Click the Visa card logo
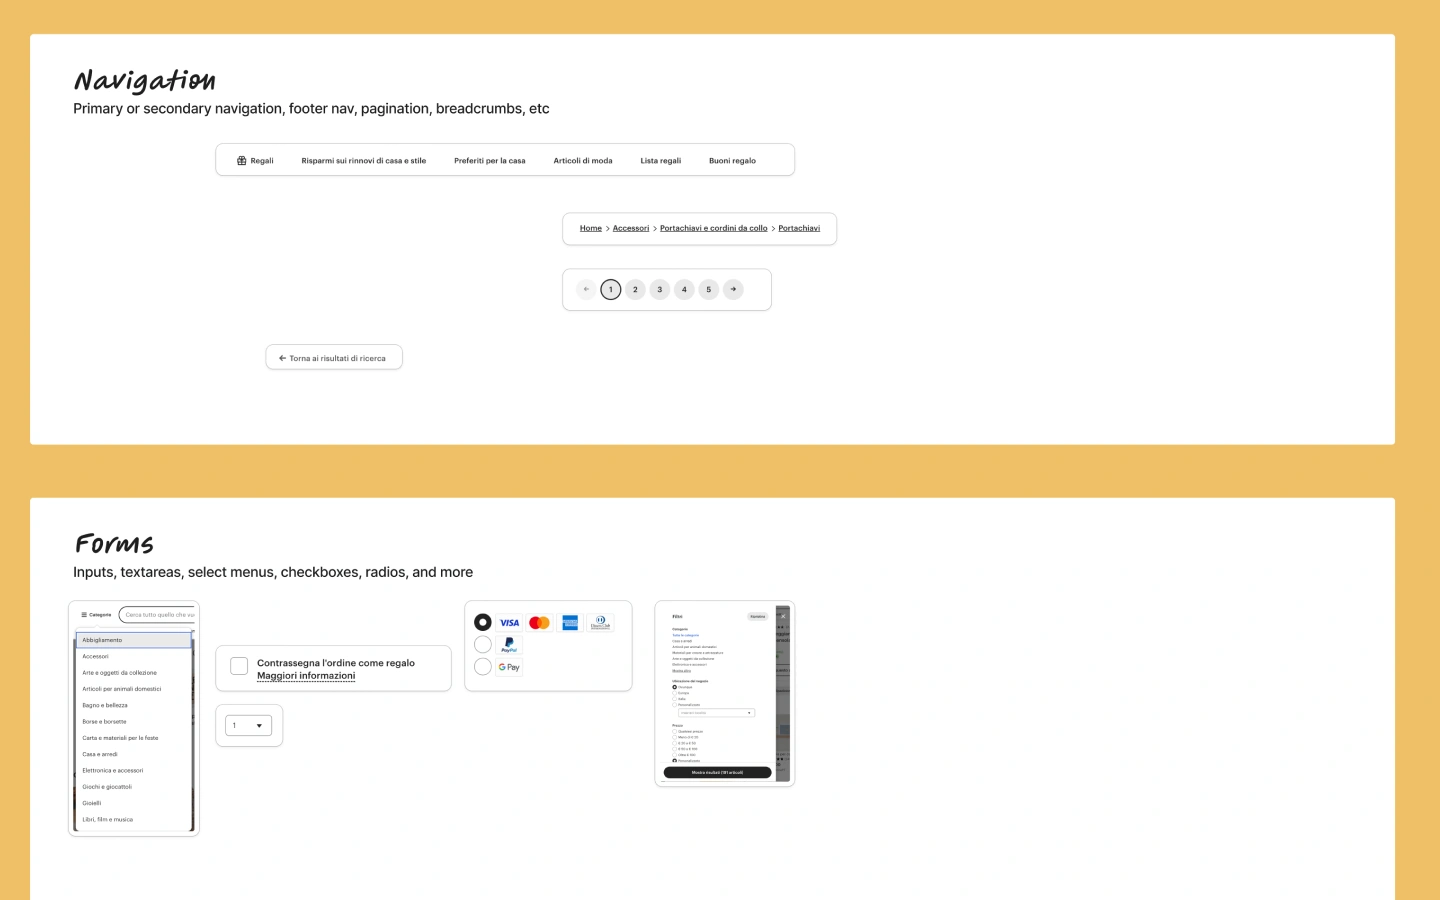This screenshot has height=900, width=1440. coord(510,623)
